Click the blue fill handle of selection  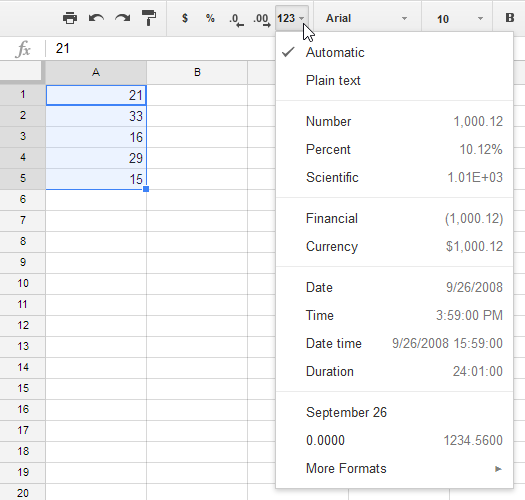(146, 189)
